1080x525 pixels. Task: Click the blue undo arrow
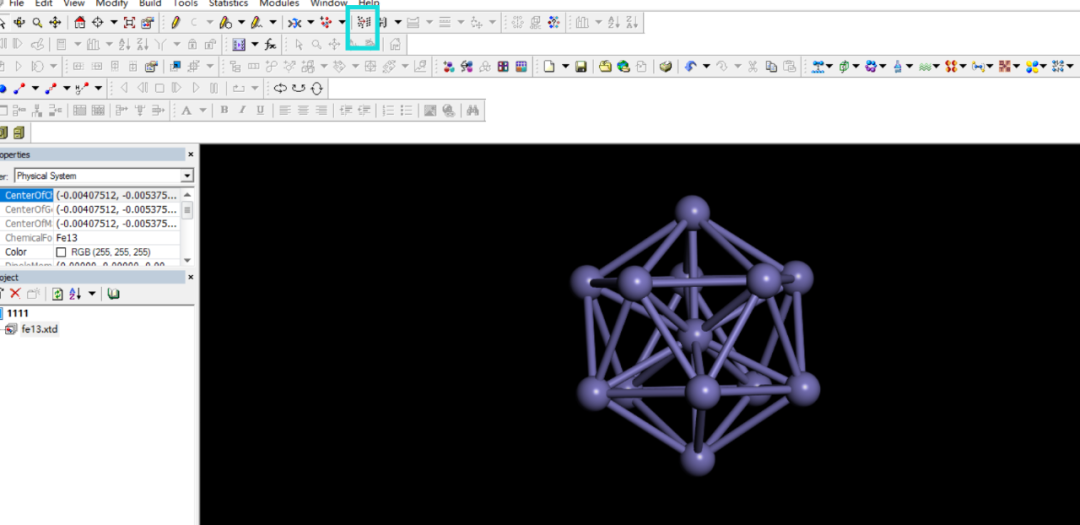[x=690, y=67]
